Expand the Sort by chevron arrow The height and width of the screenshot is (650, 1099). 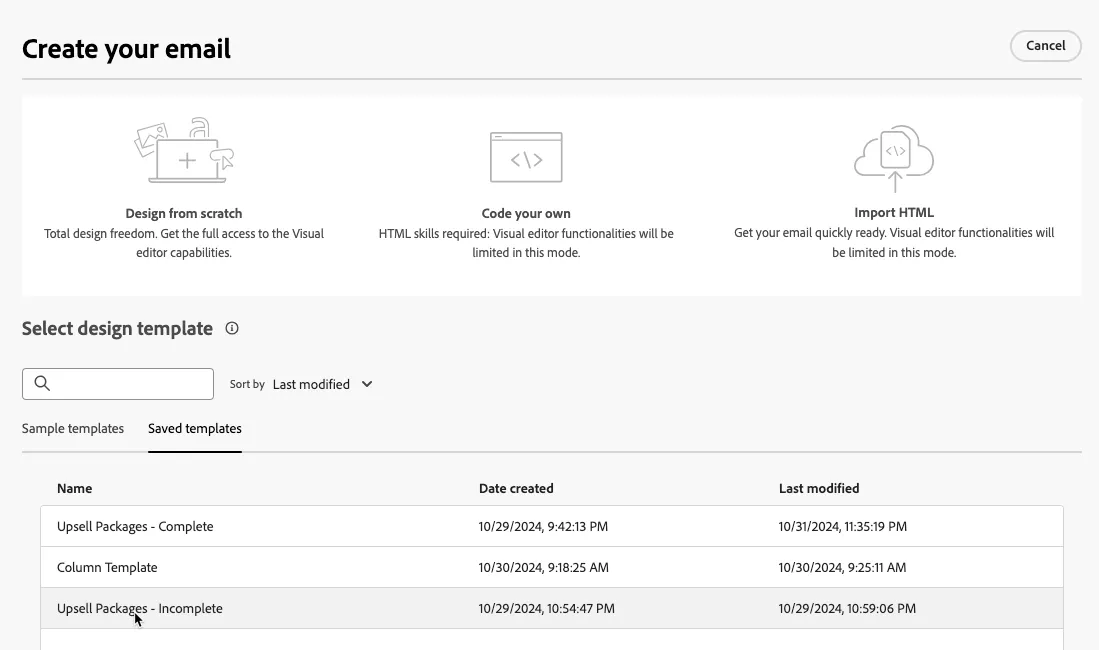(367, 384)
